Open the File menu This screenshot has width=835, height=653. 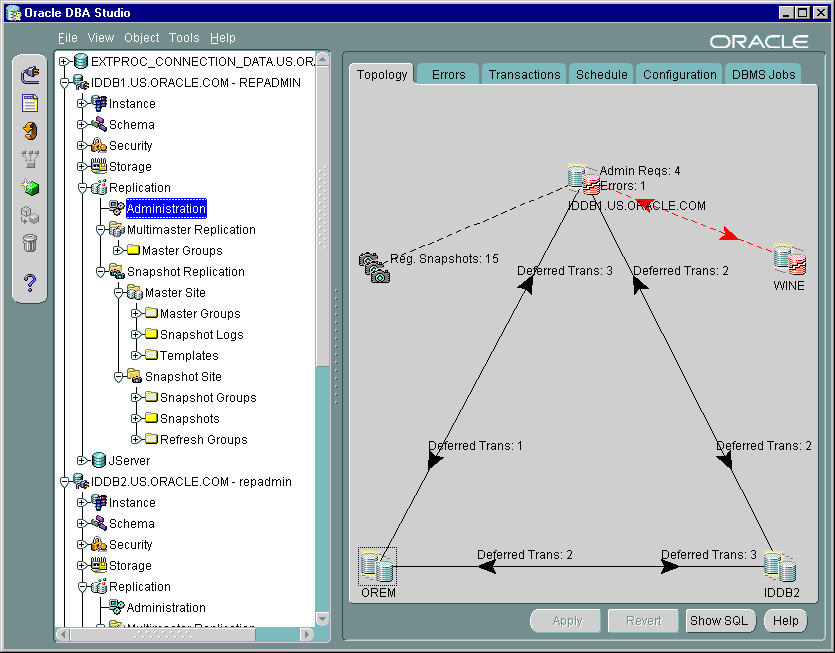click(x=68, y=38)
